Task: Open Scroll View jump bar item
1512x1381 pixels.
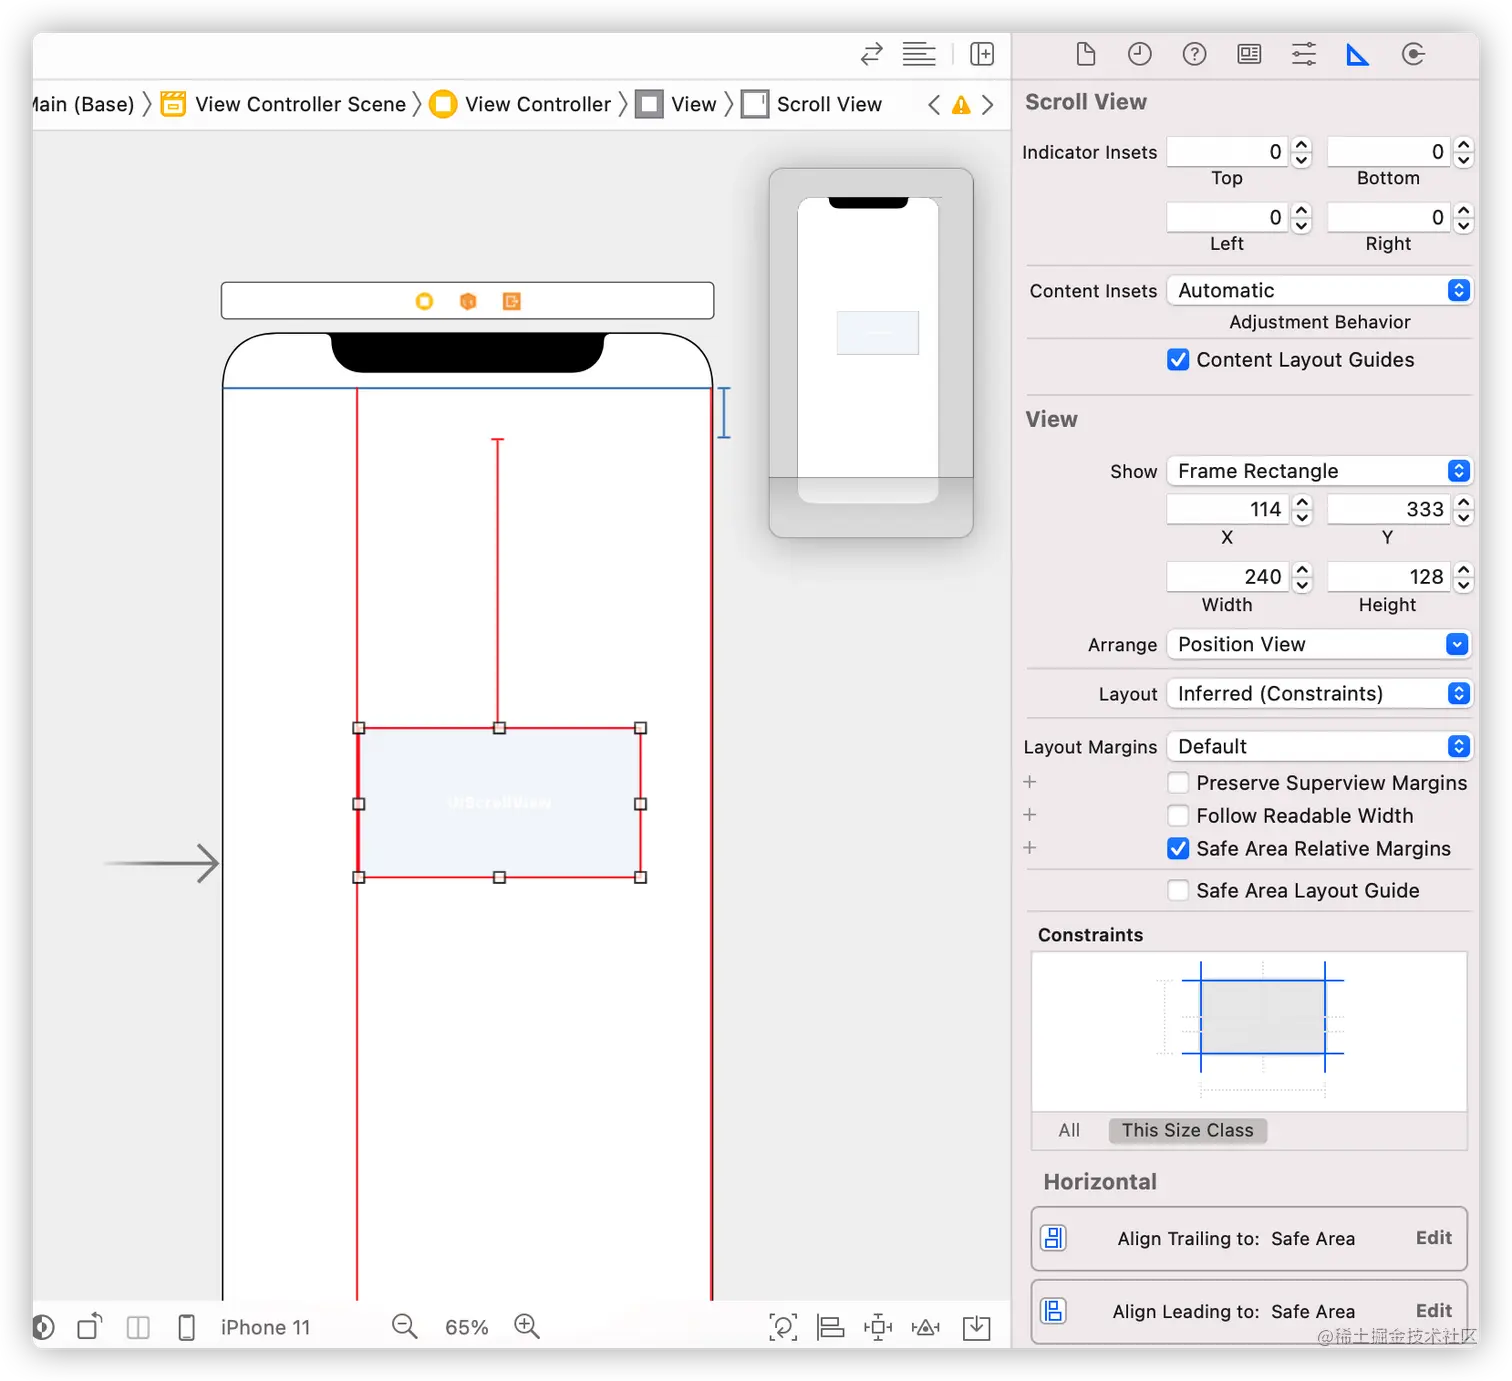Action: click(812, 105)
